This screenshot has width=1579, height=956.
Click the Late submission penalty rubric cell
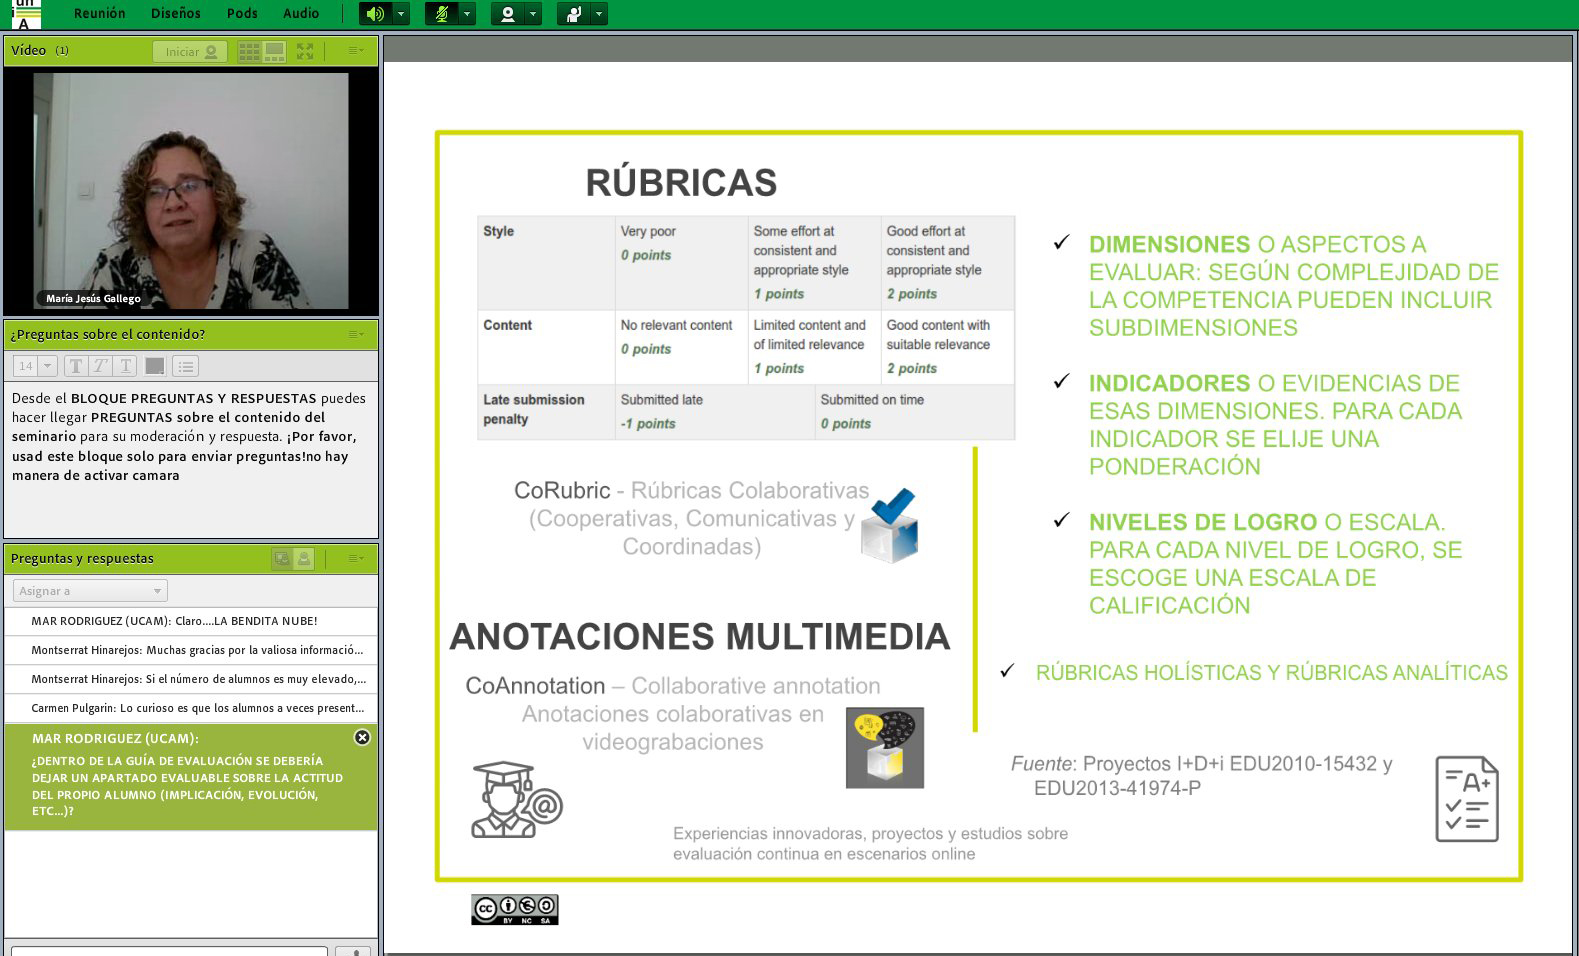[x=546, y=411]
